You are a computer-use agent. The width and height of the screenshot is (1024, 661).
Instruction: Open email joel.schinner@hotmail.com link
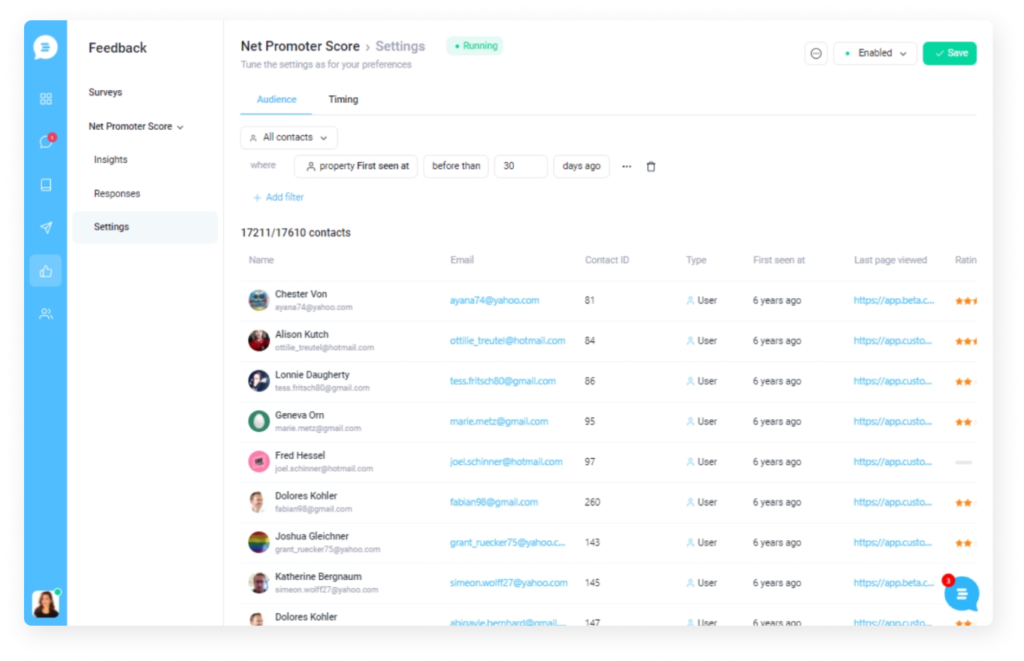coord(506,462)
